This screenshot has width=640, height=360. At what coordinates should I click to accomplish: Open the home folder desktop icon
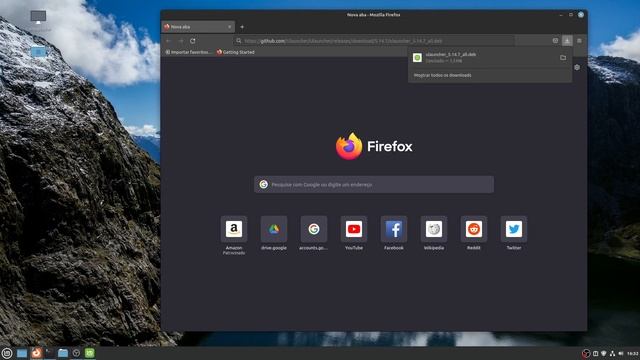tap(38, 52)
